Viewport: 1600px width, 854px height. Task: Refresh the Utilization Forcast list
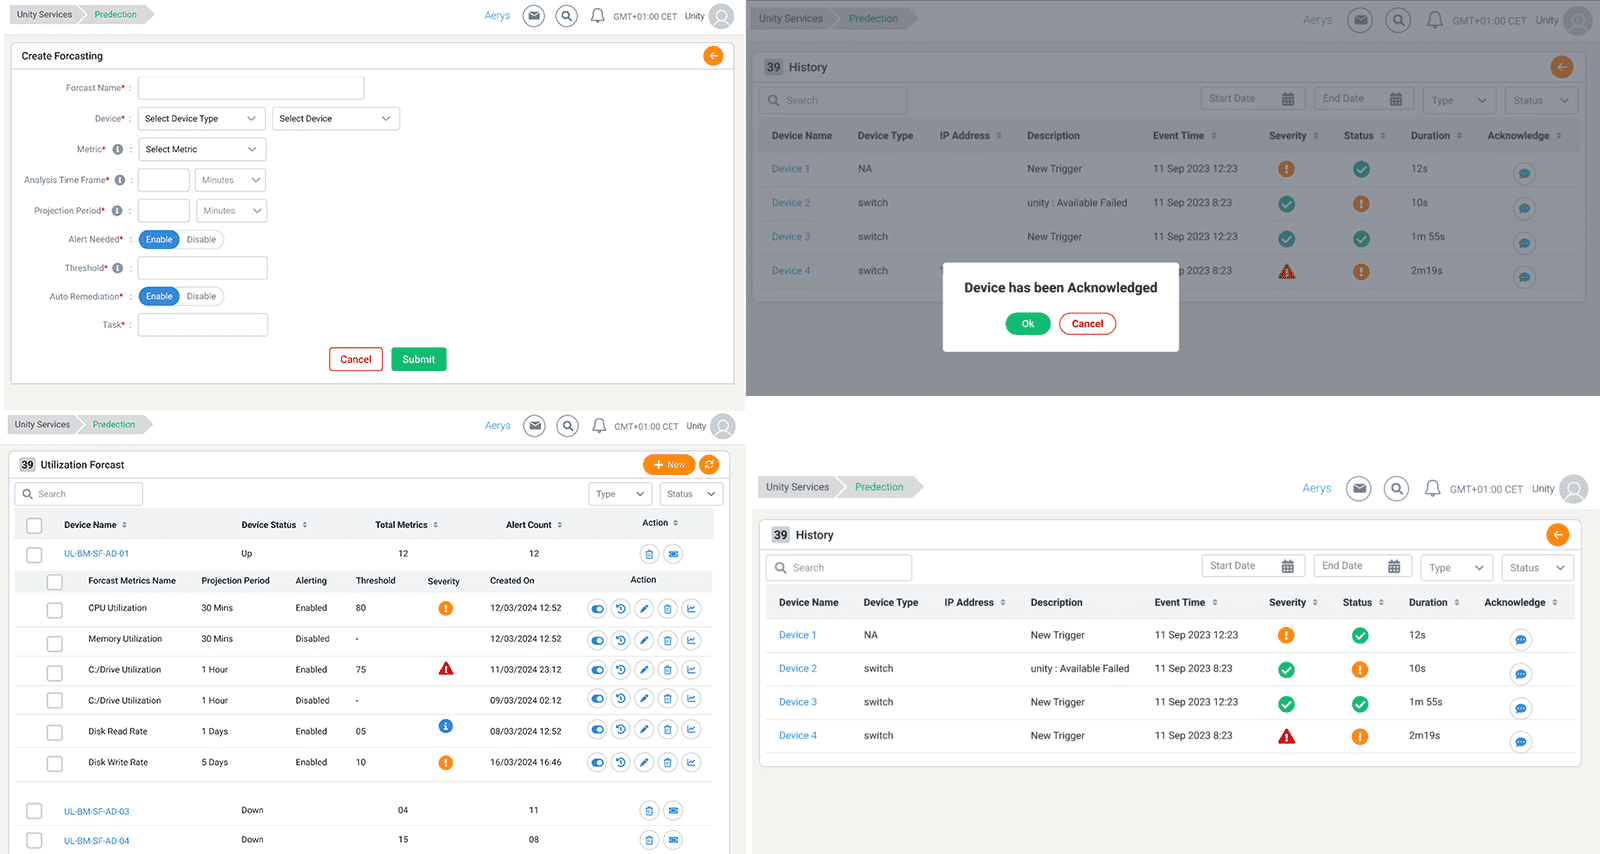click(709, 465)
